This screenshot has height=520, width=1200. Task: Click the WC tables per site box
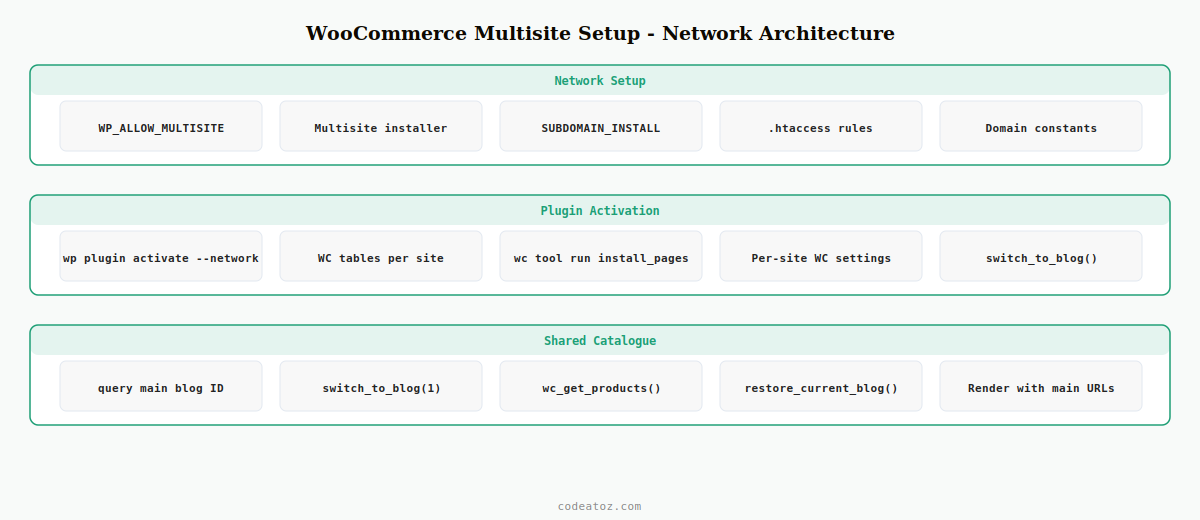point(381,257)
